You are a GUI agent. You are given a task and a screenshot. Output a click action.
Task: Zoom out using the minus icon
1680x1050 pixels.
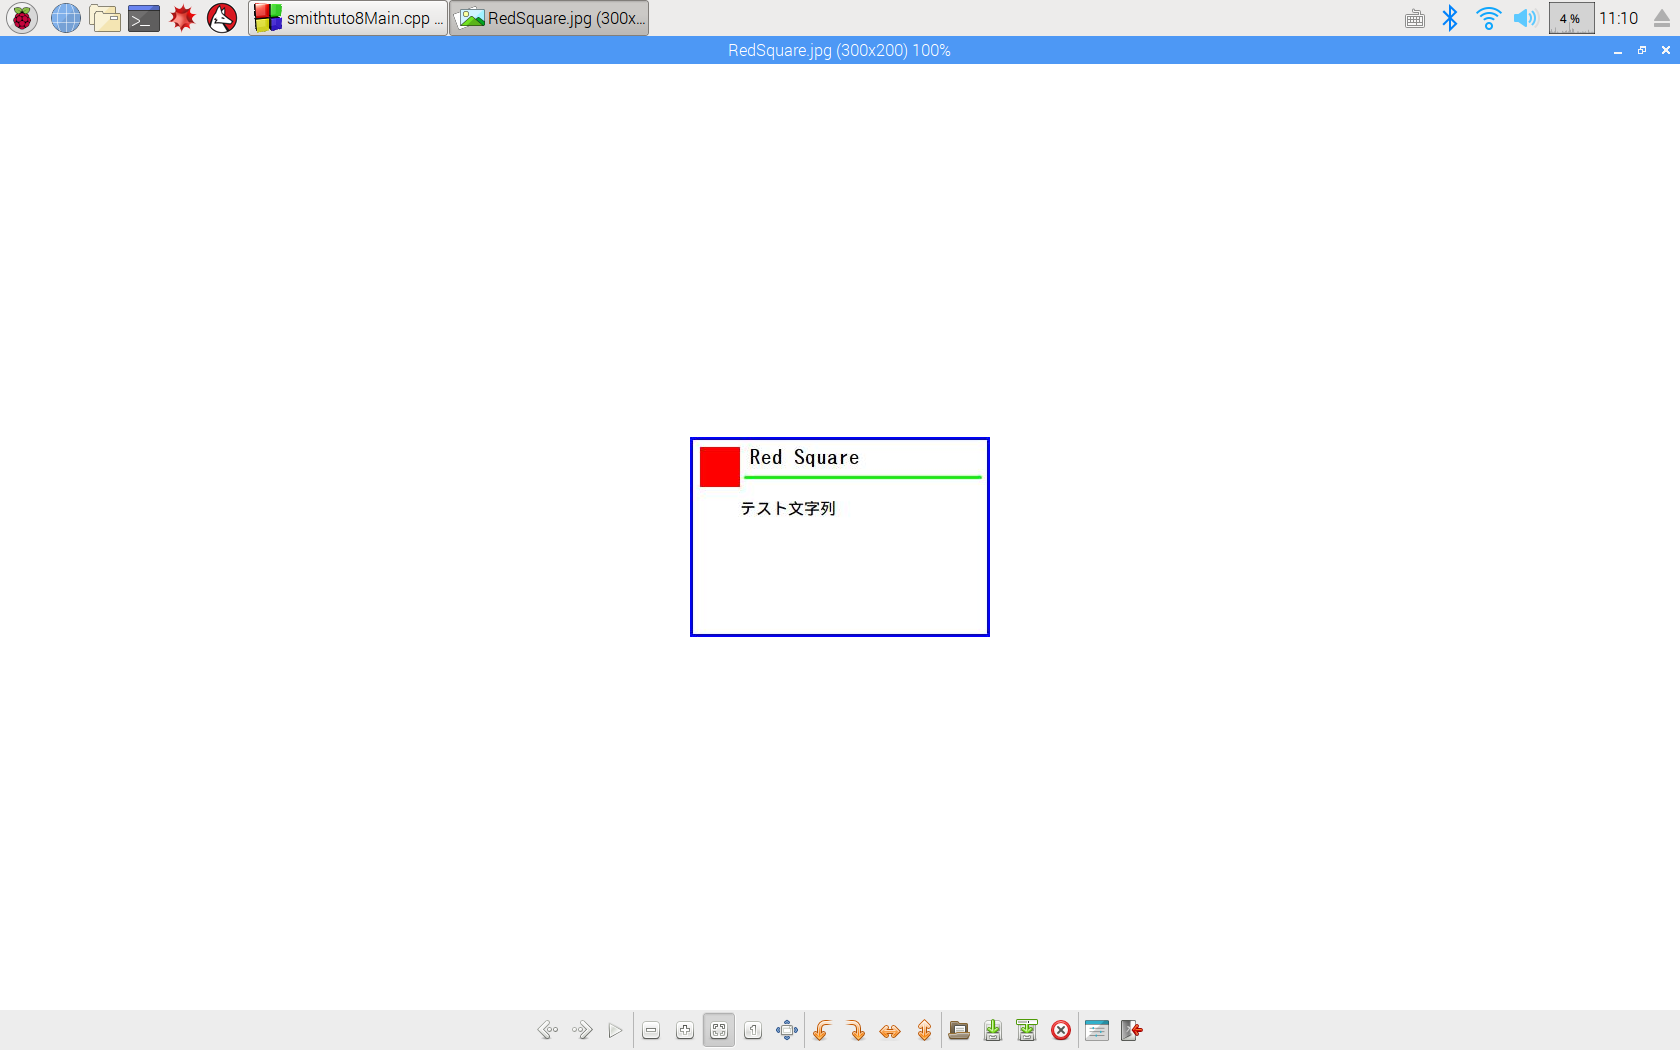click(651, 1030)
